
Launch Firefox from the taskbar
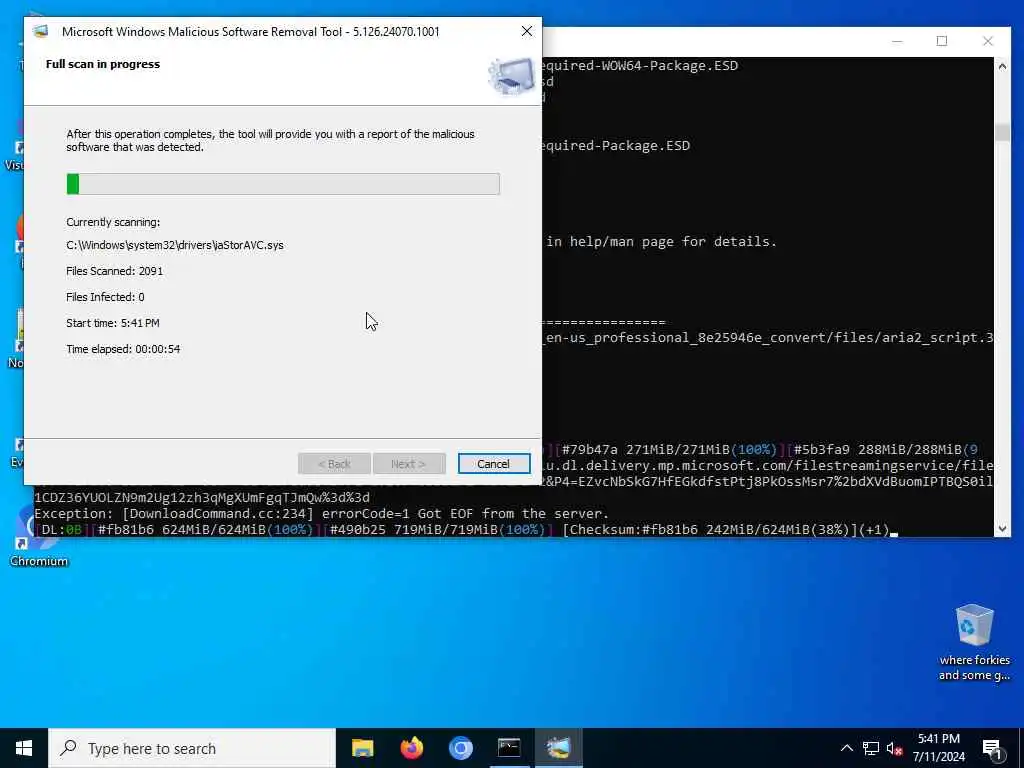(411, 748)
